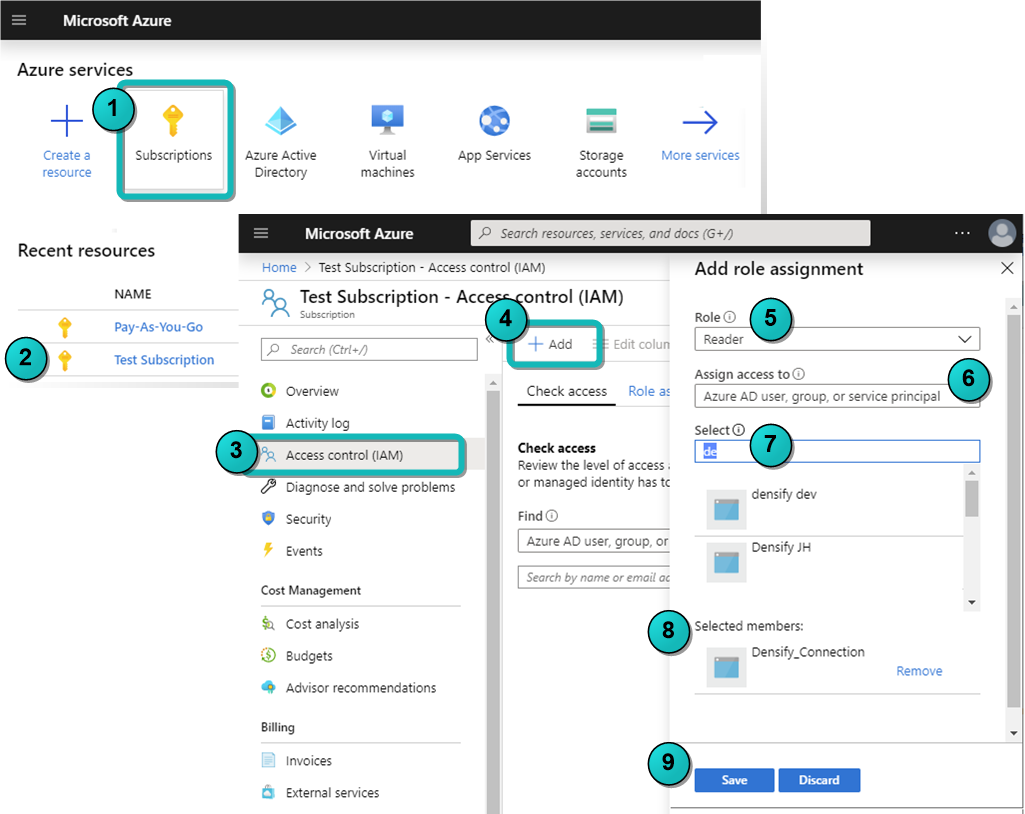This screenshot has height=814, width=1025.
Task: Switch to the Role assignments tab
Action: [x=648, y=391]
